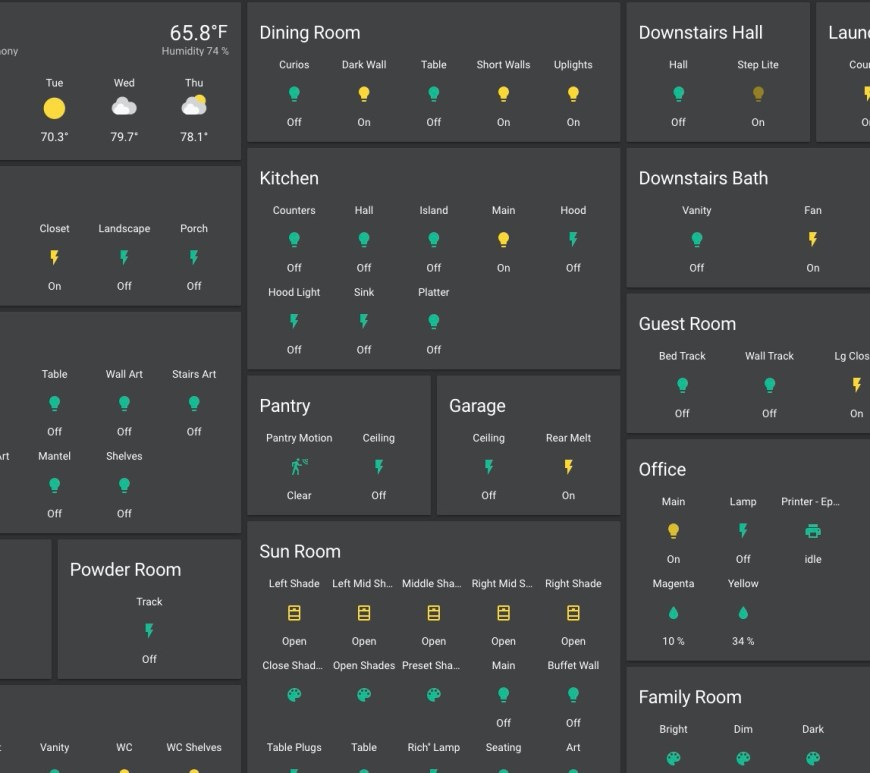Open the Yellow ink level droplet
870x773 pixels.
tap(743, 613)
